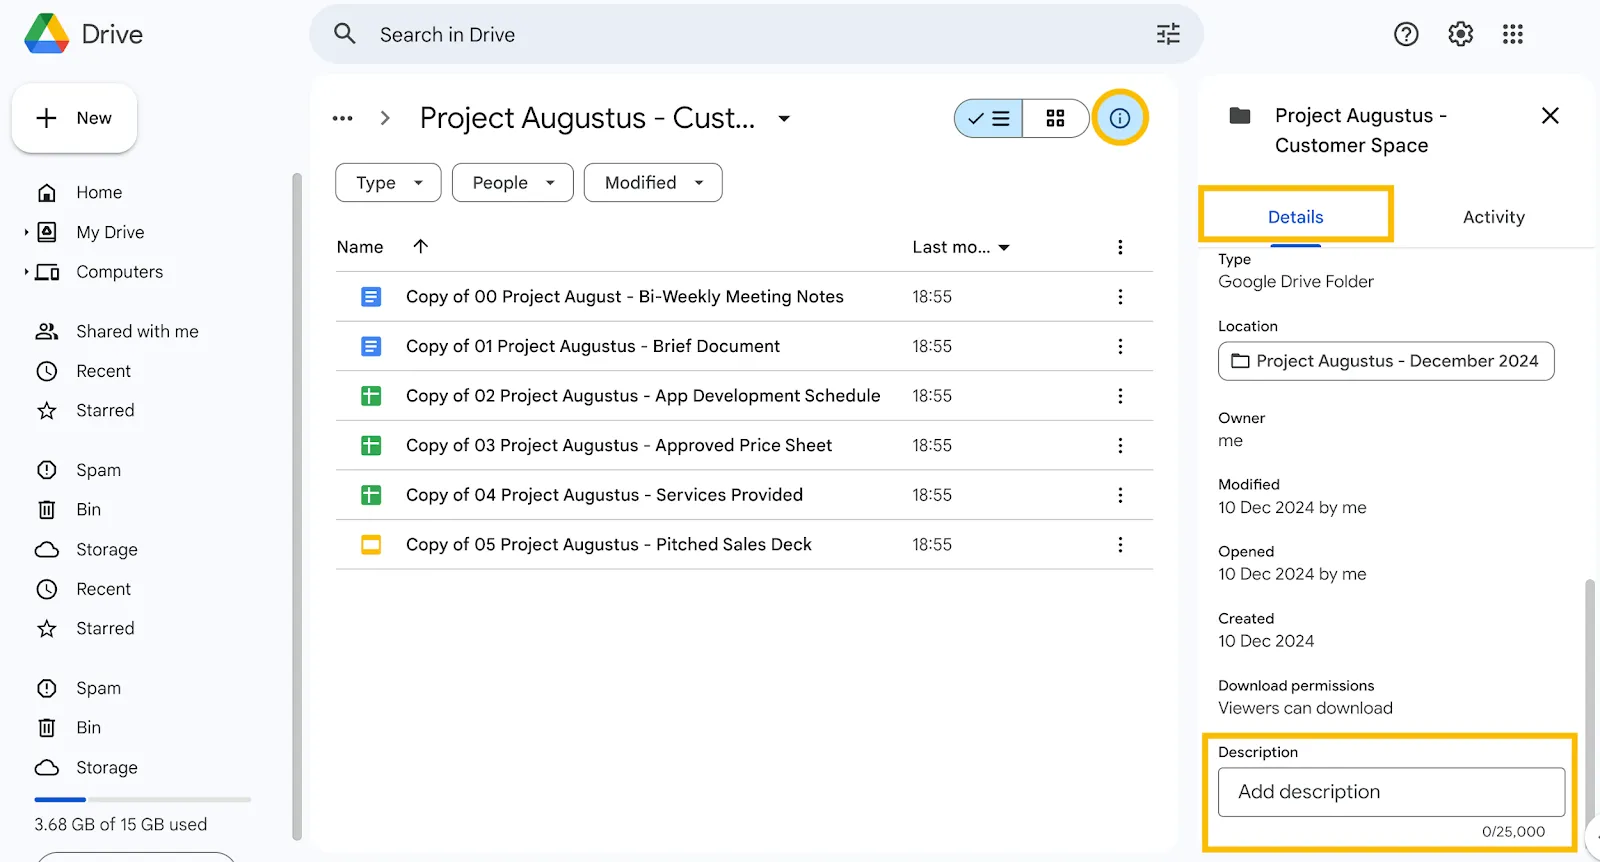Click the New button
1600x862 pixels.
tap(74, 118)
